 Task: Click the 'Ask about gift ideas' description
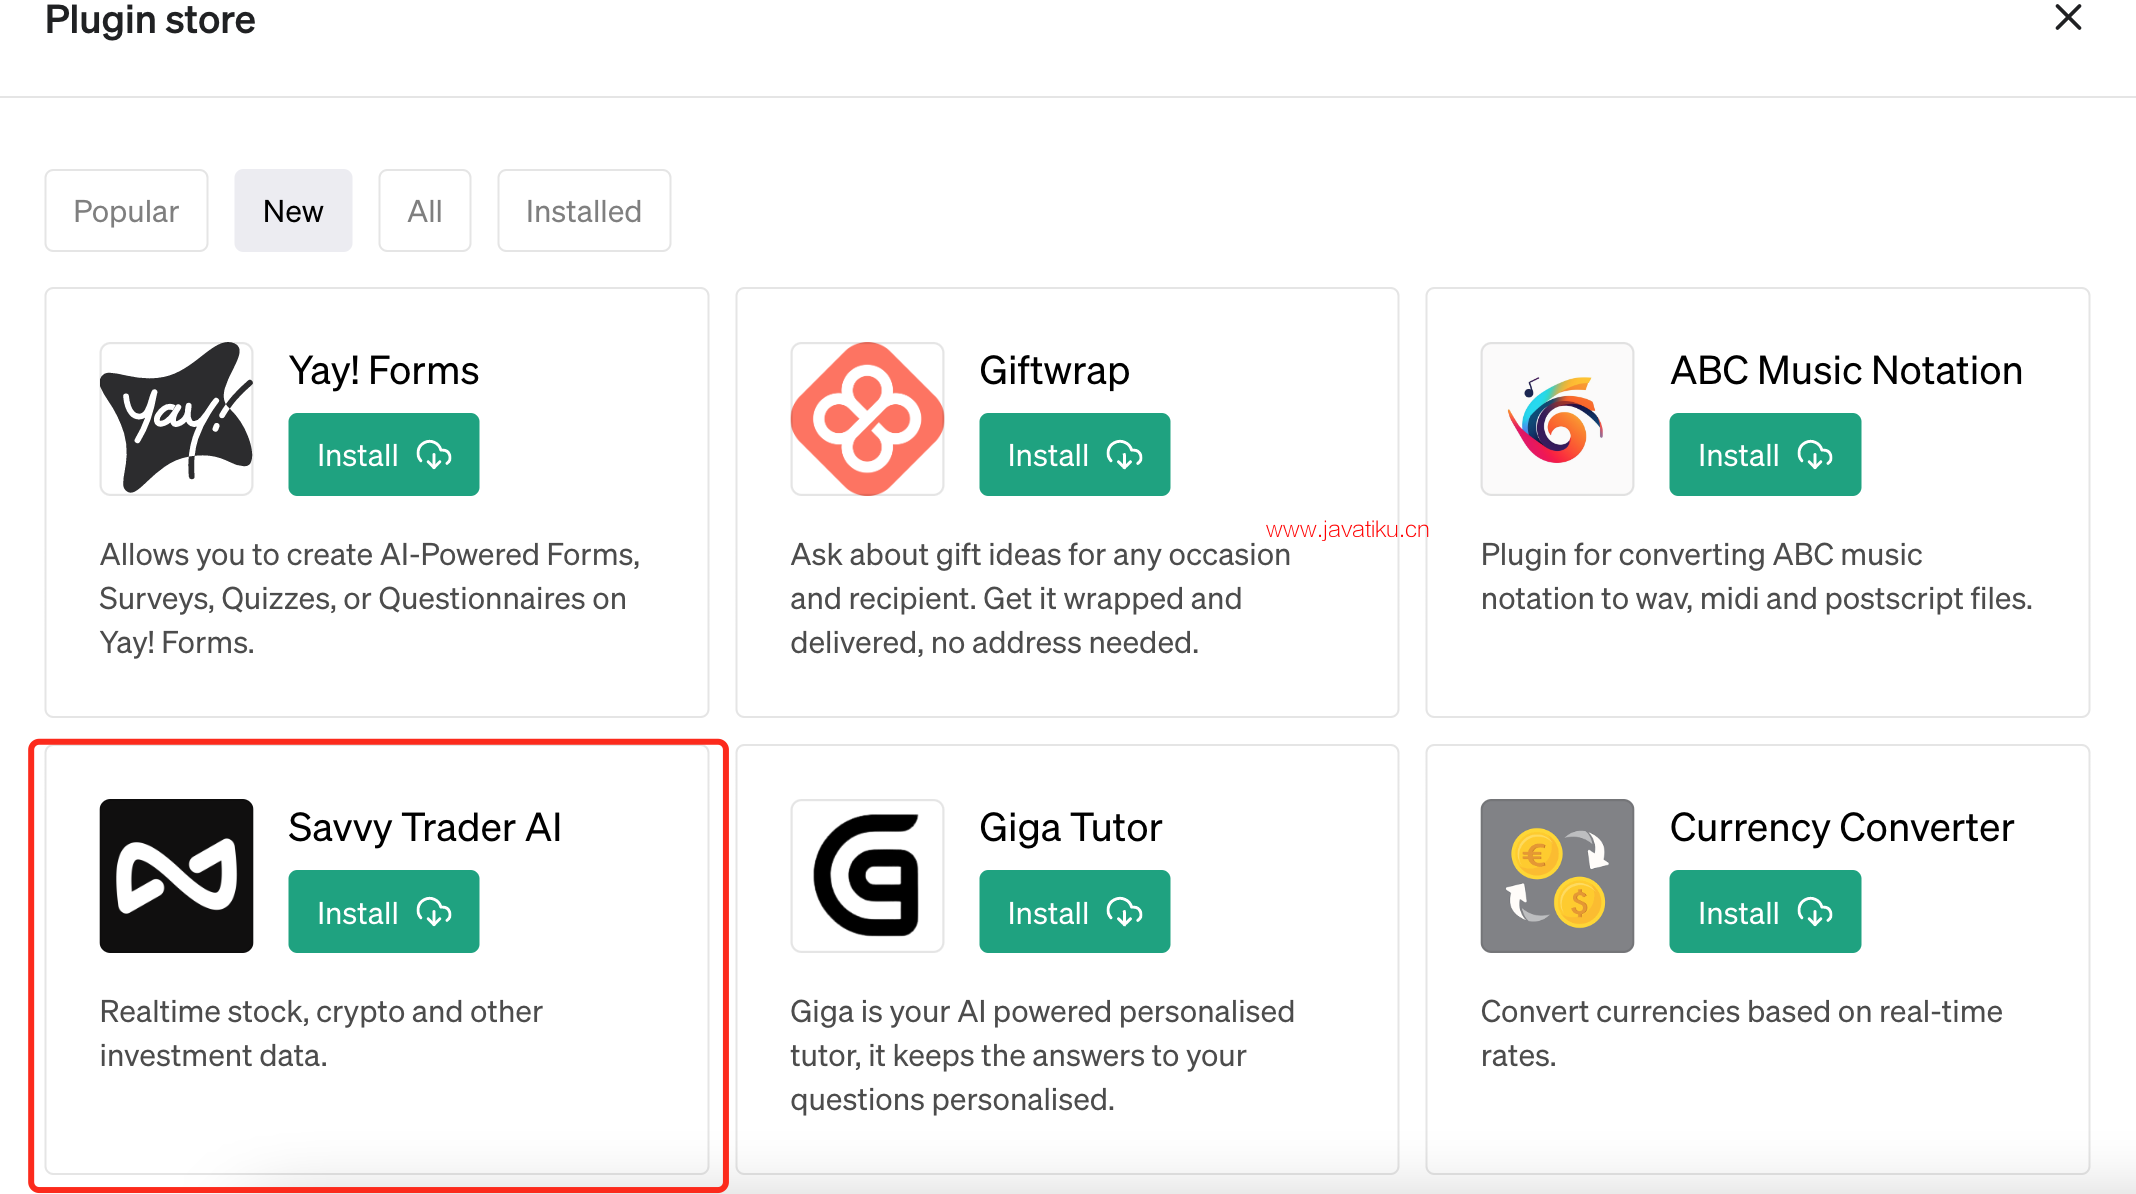tap(1040, 598)
